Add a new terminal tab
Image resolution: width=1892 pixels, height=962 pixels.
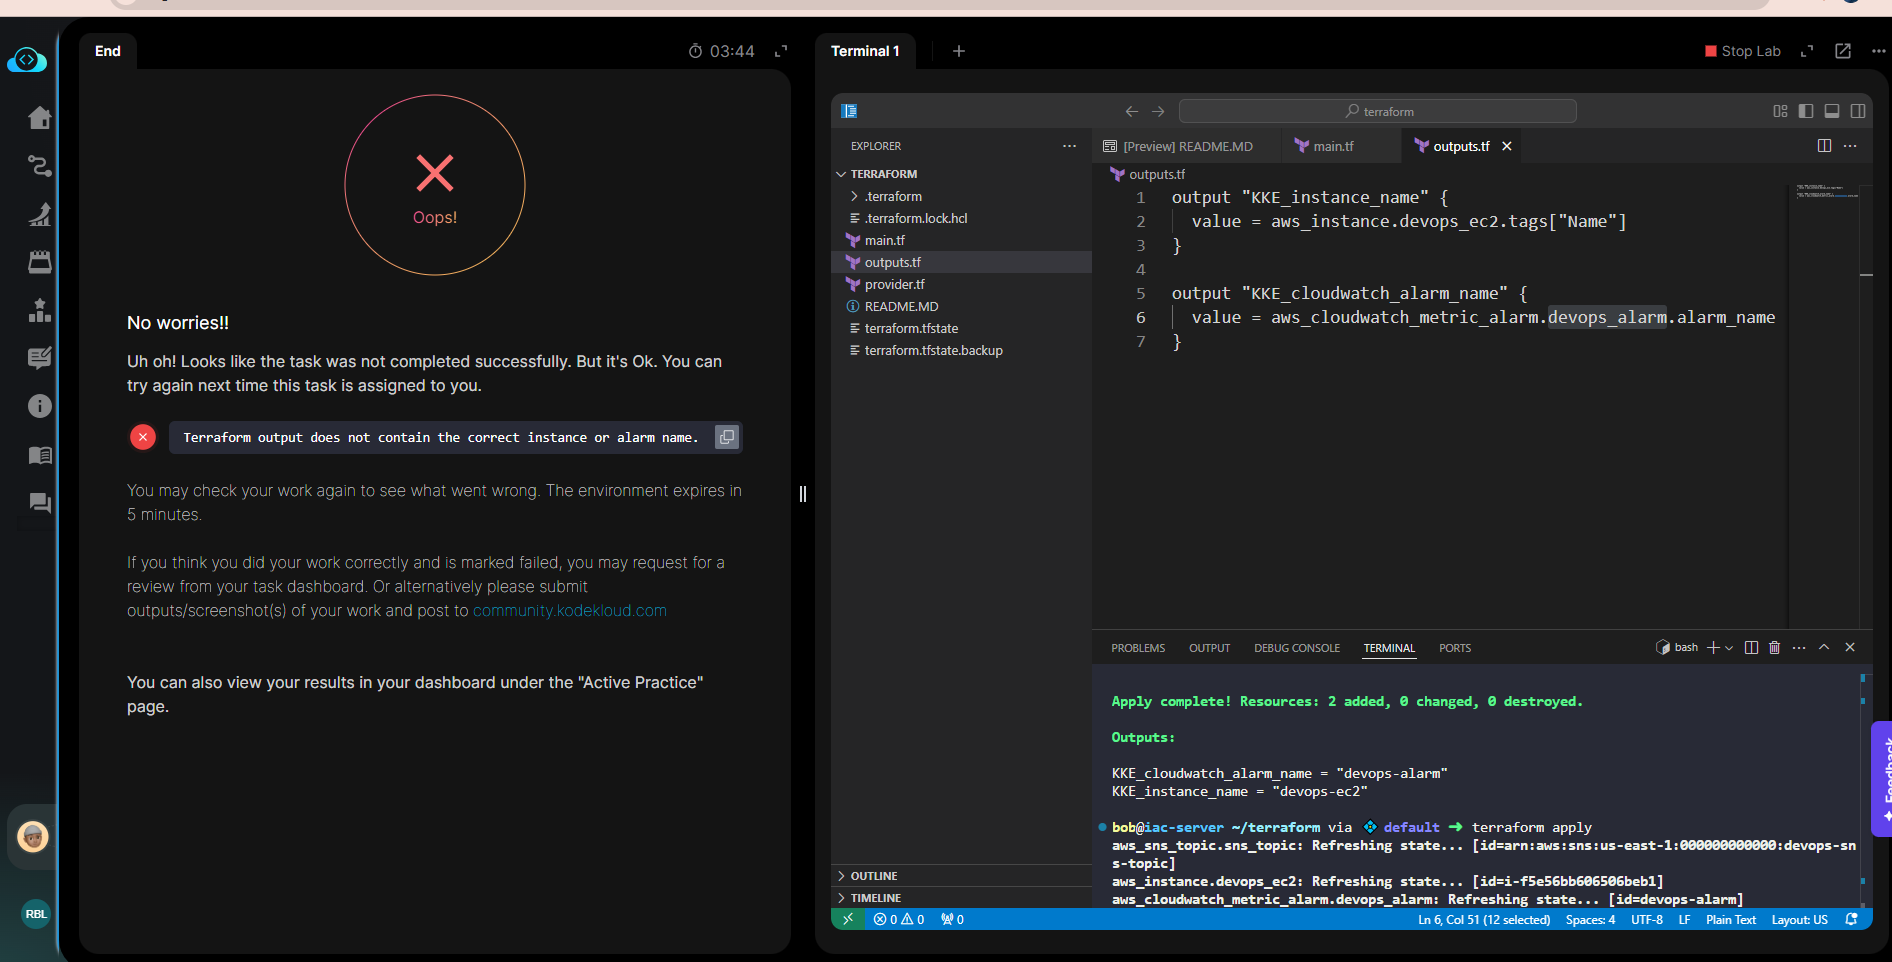point(959,51)
